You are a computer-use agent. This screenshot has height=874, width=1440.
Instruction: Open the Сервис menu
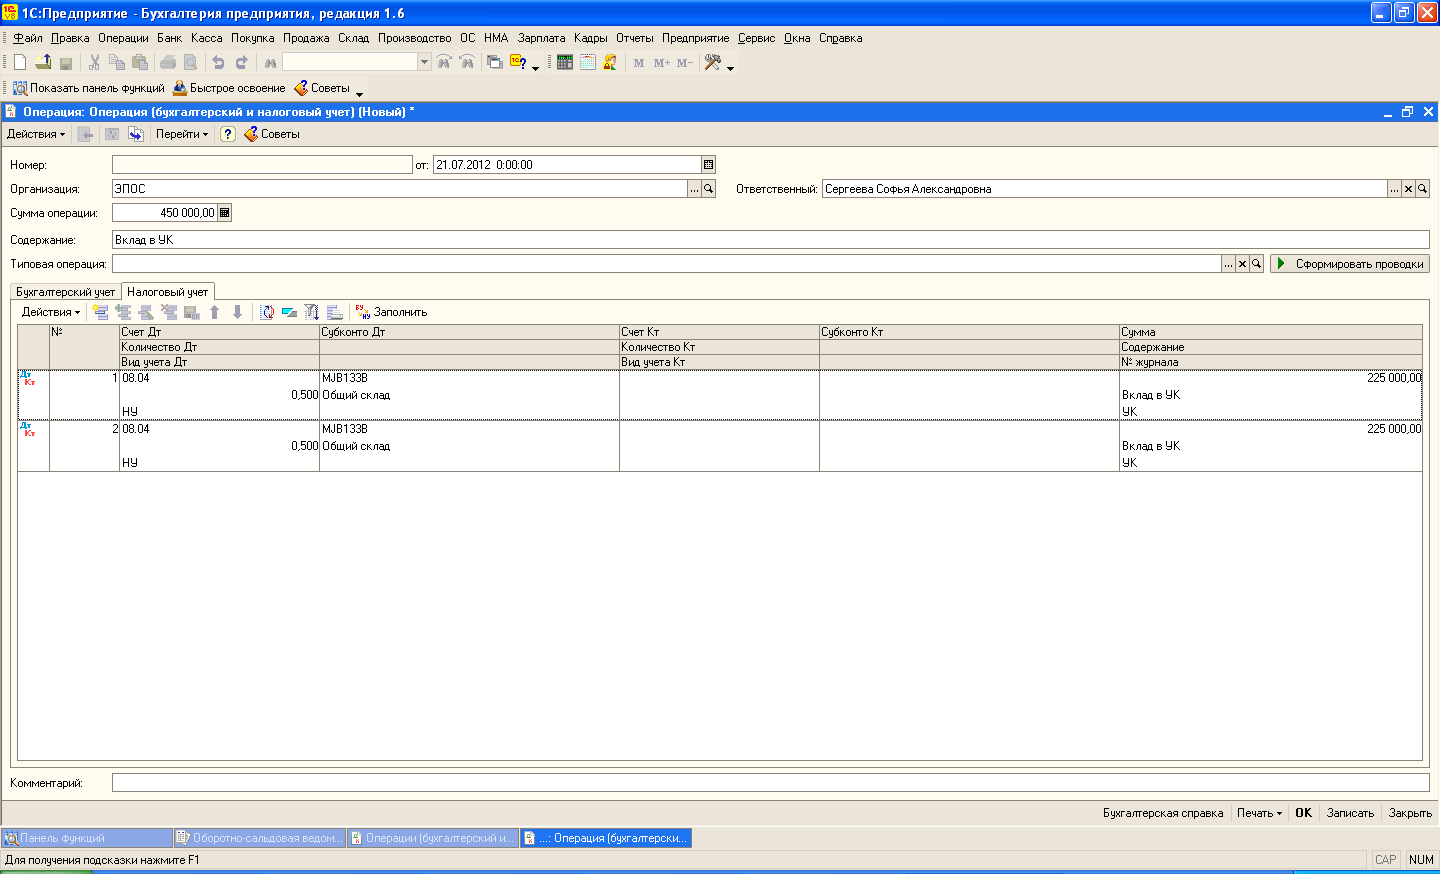(757, 38)
